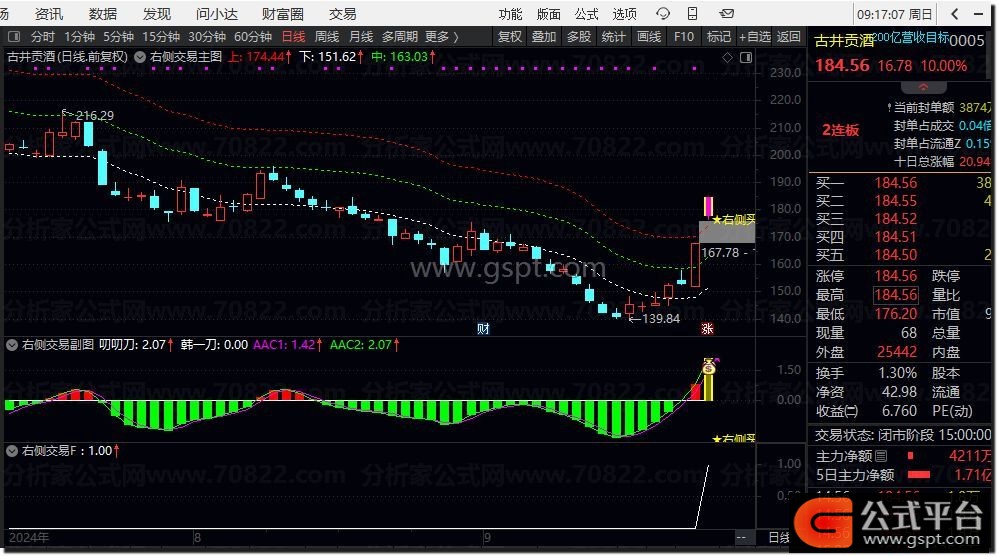This screenshot has width=999, height=556.
Task: Expand the 右侧交易副图 indicator dropdown
Action: click(x=11, y=345)
